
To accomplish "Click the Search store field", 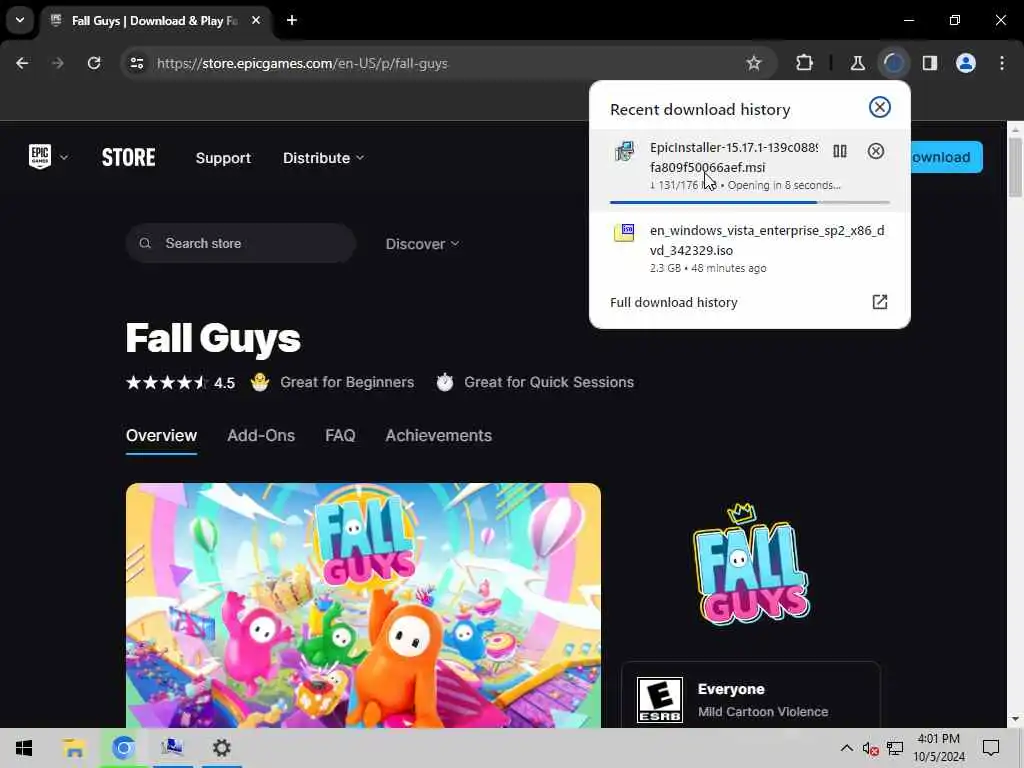I will coord(241,244).
